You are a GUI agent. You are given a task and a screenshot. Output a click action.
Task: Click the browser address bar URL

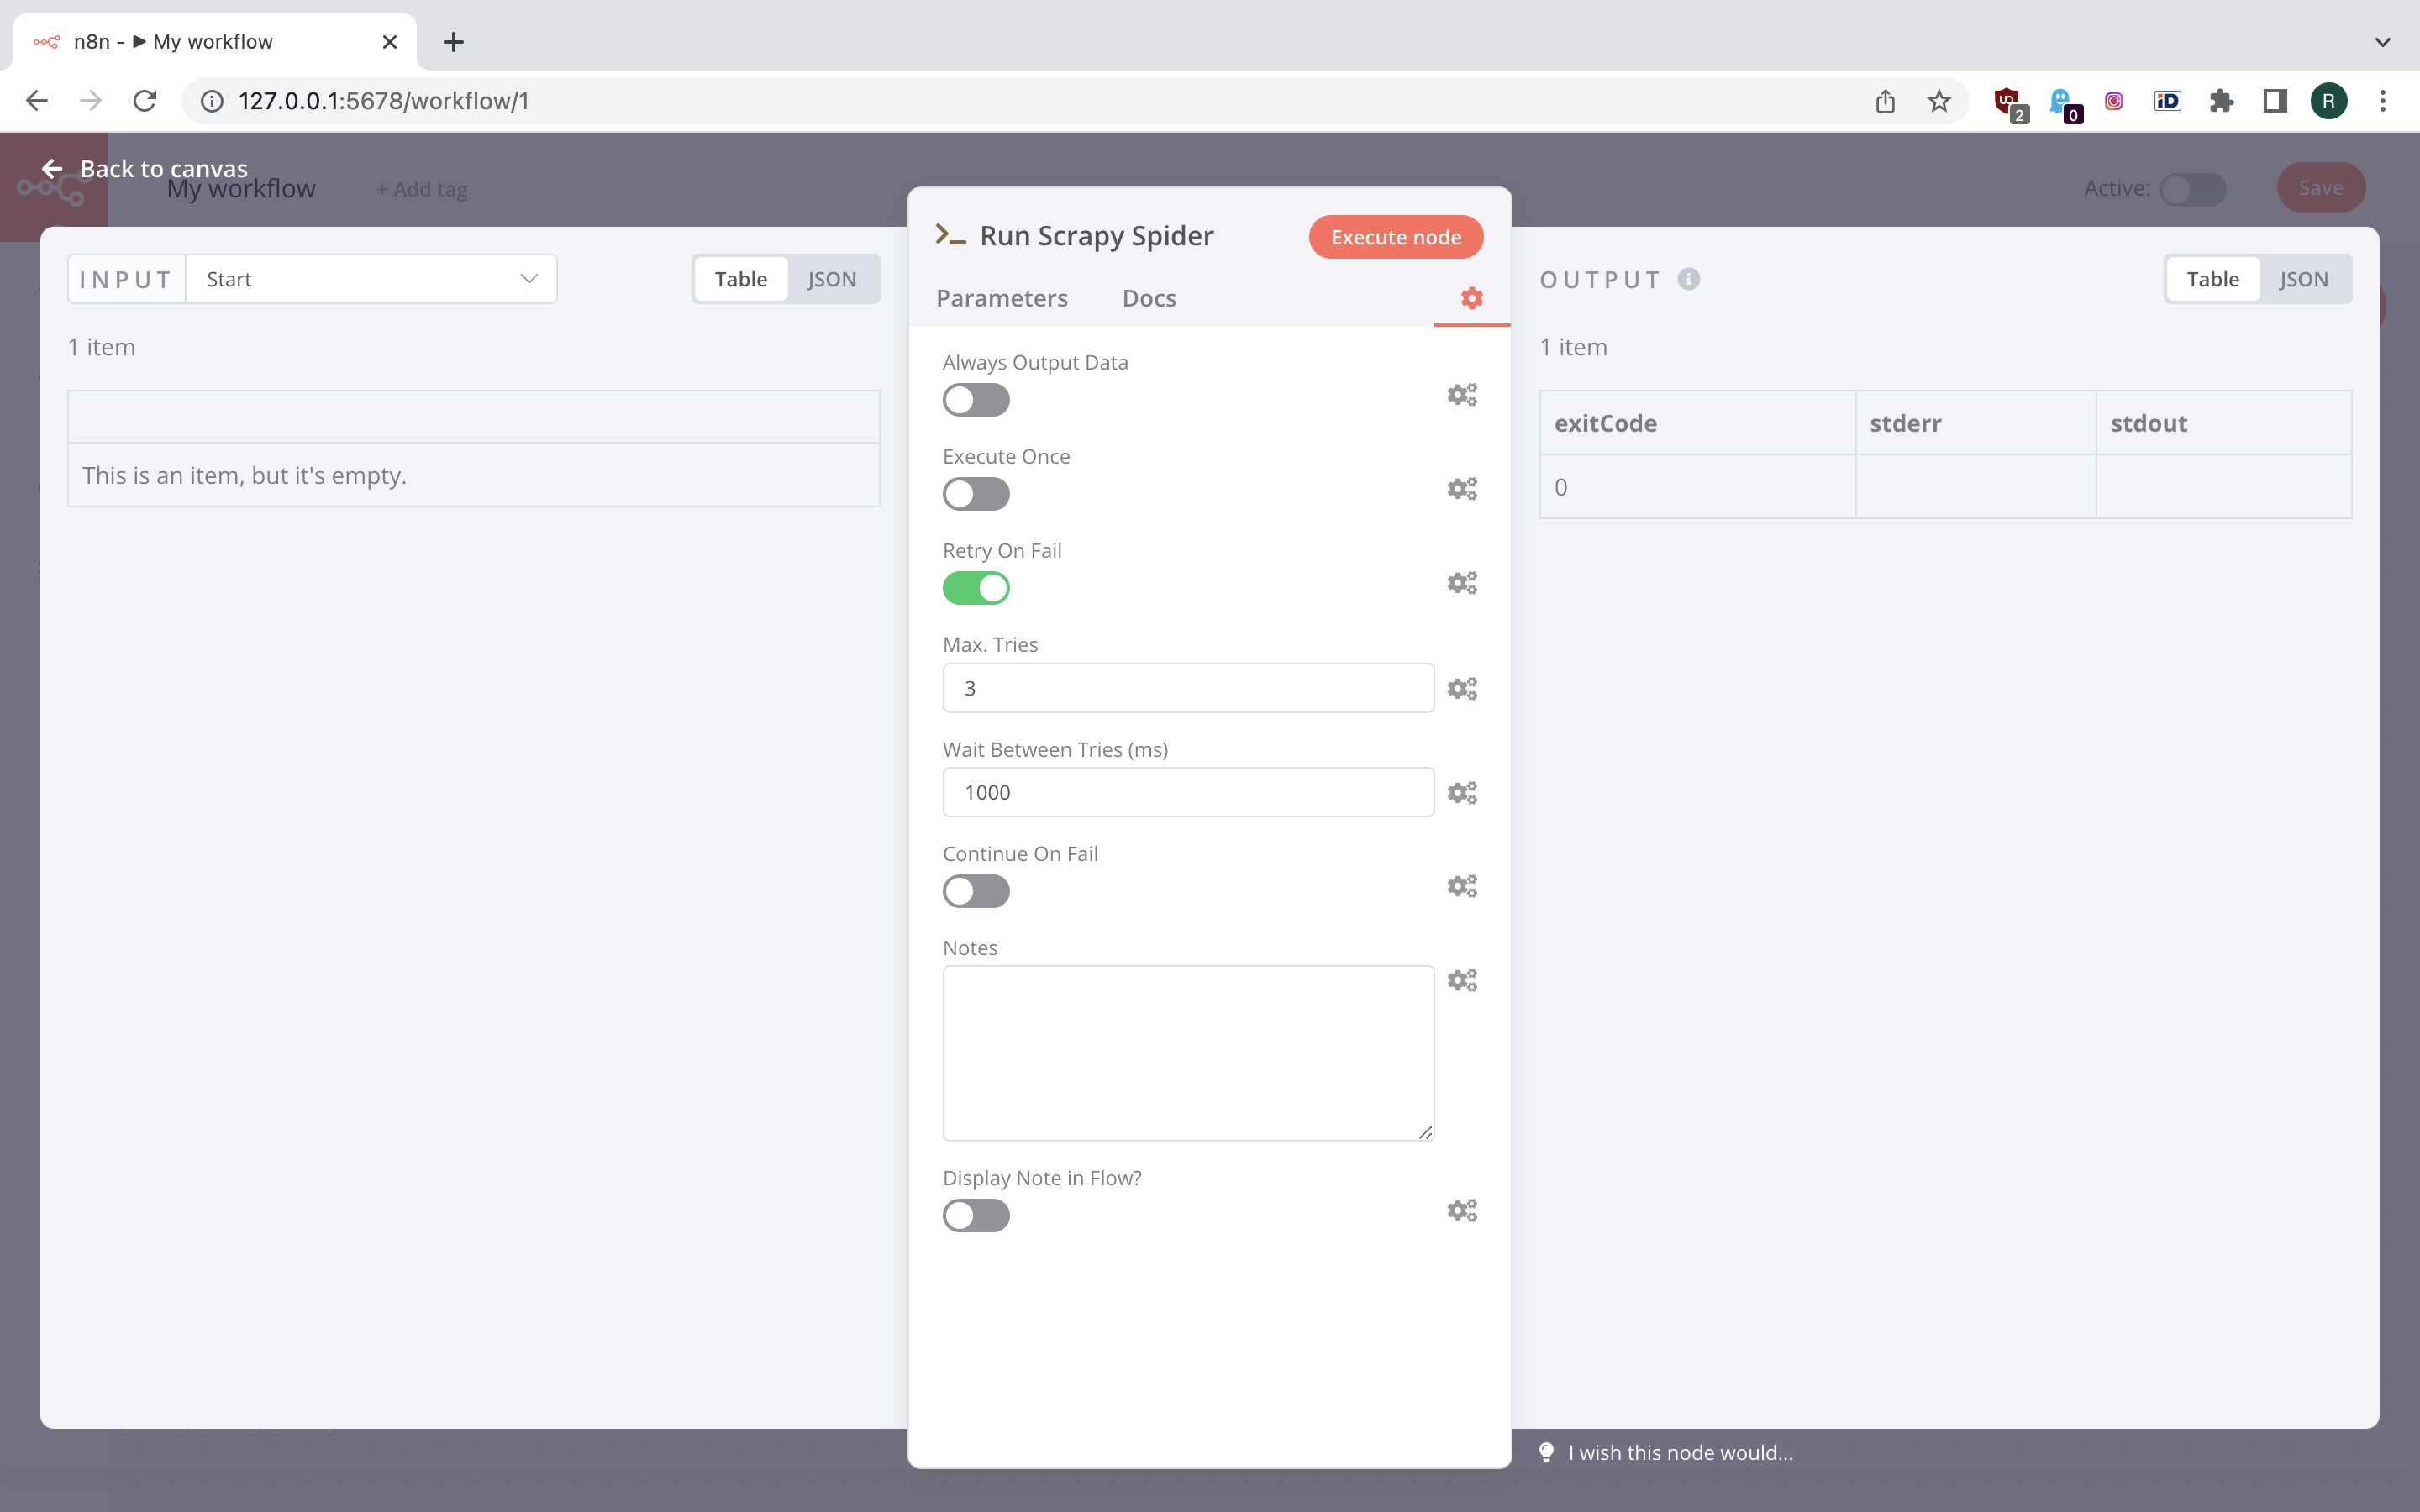(x=384, y=101)
